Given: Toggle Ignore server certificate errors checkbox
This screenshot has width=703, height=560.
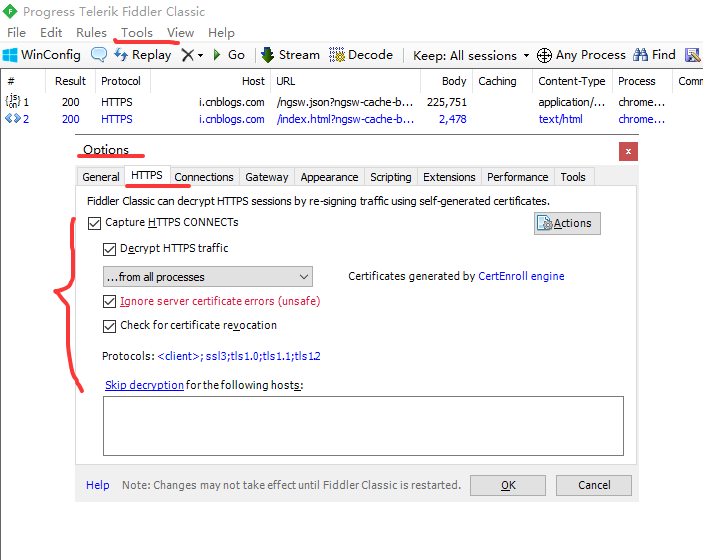Looking at the screenshot, I should pos(109,301).
